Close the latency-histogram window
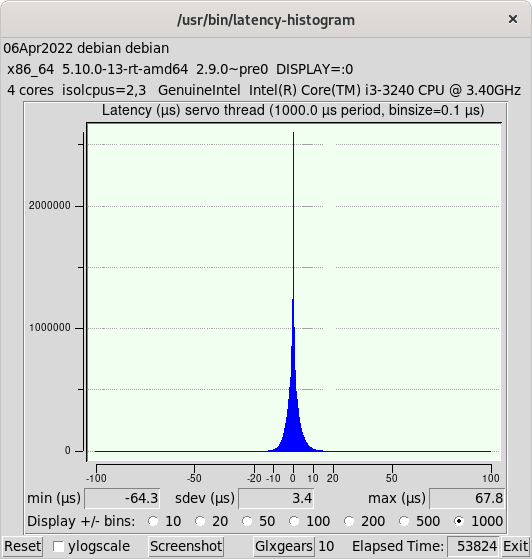This screenshot has height=559, width=532. click(x=513, y=19)
